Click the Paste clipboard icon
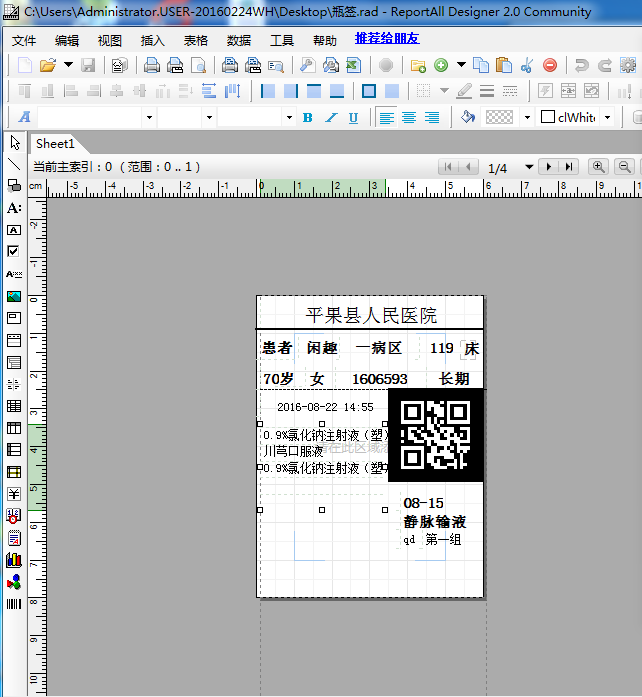642x697 pixels. pyautogui.click(x=504, y=65)
